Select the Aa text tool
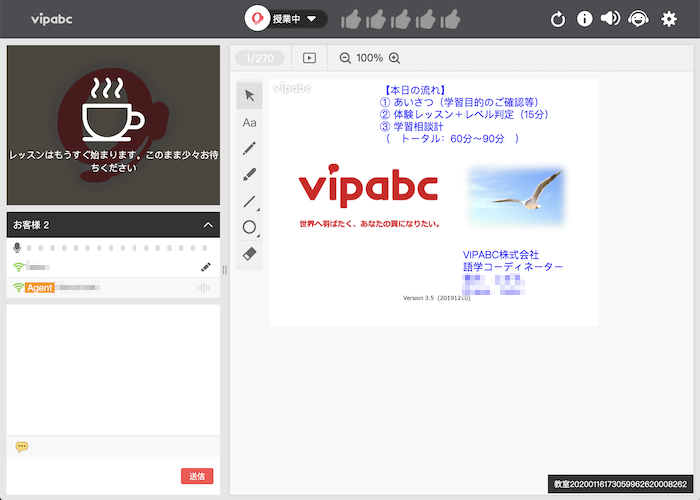 click(250, 123)
